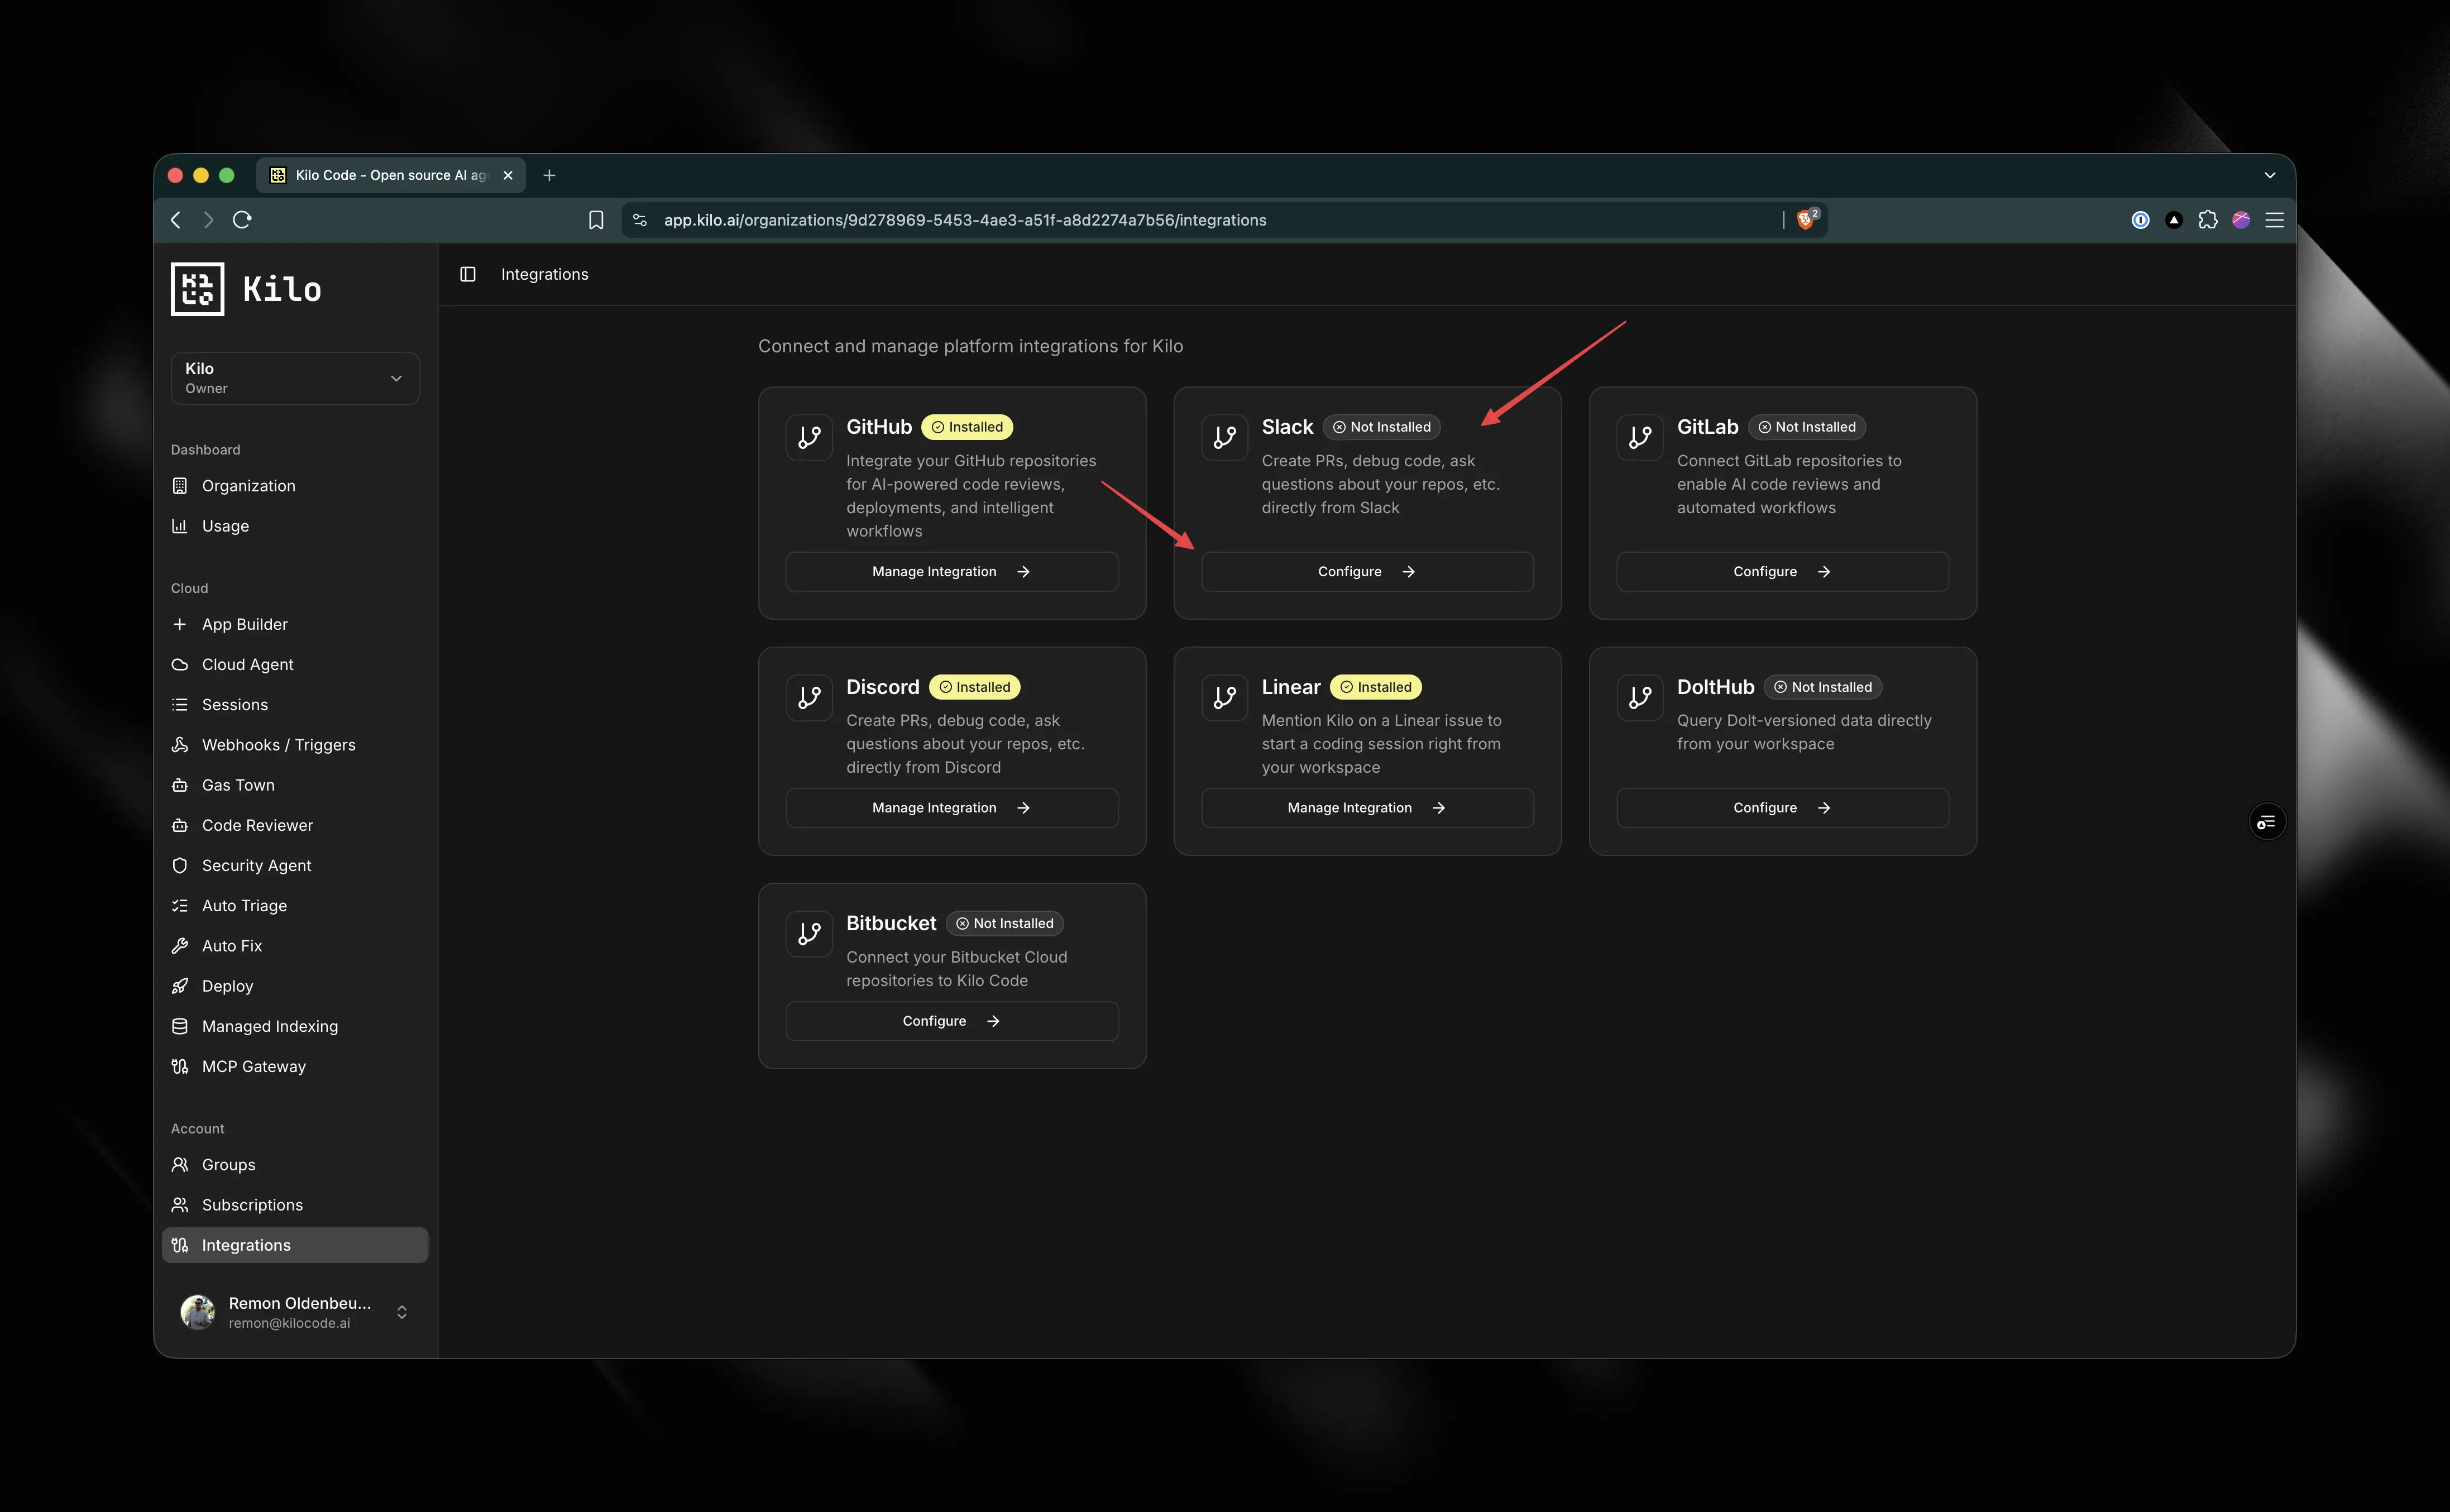The height and width of the screenshot is (1512, 2450).
Task: Click the Bitbucket integration branch icon
Action: click(x=809, y=933)
